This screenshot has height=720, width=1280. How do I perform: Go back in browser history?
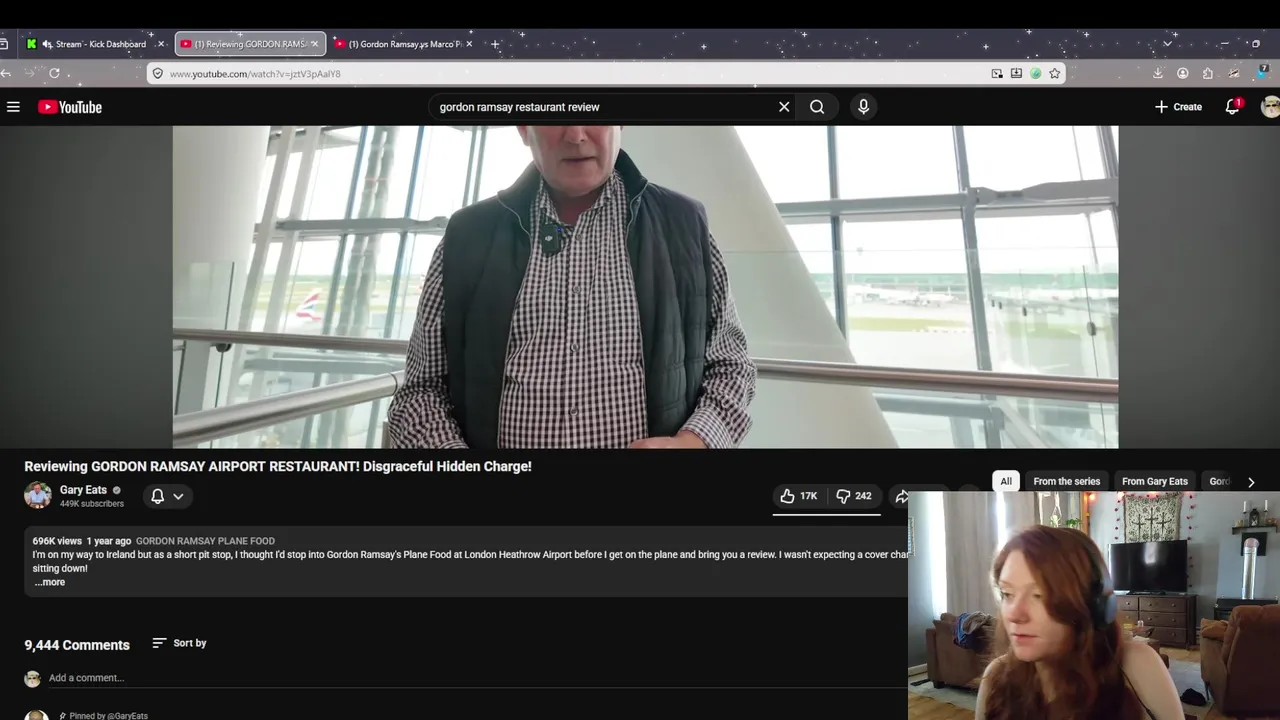(6, 73)
